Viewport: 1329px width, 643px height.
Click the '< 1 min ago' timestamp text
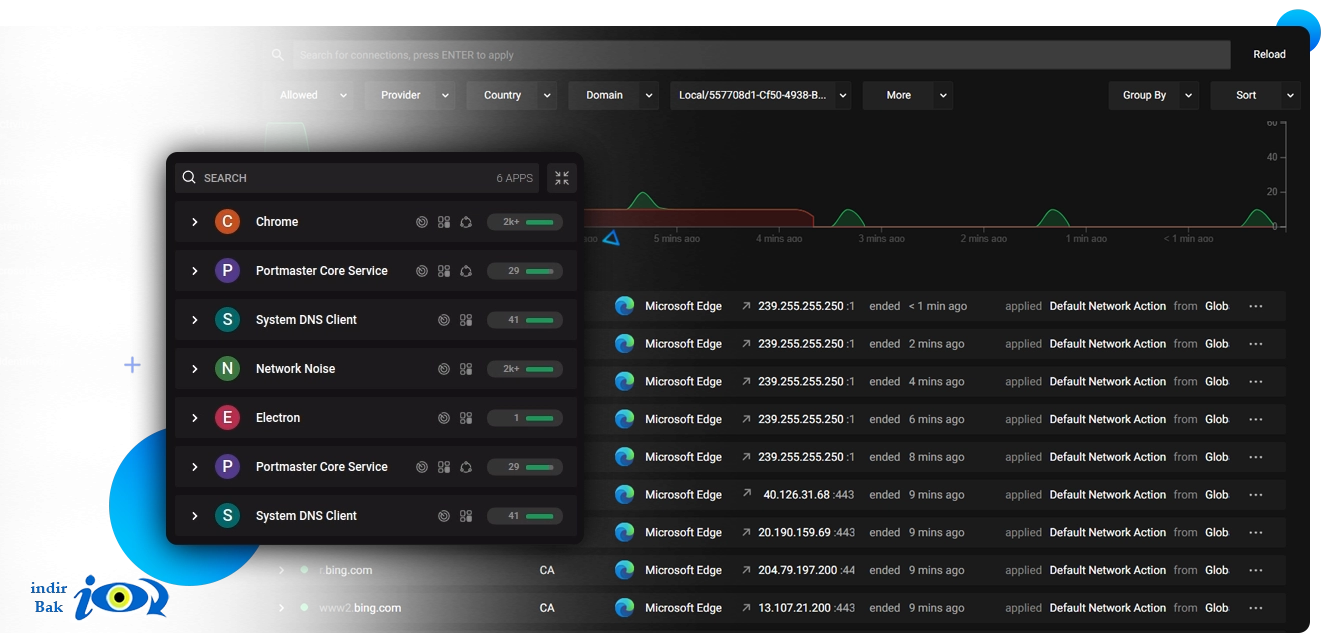click(938, 306)
